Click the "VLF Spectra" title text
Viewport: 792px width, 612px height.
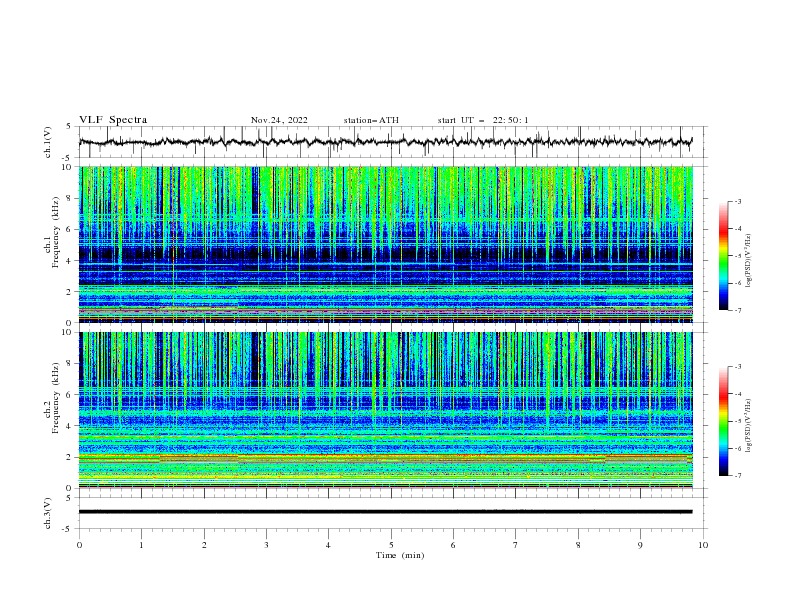coord(113,120)
